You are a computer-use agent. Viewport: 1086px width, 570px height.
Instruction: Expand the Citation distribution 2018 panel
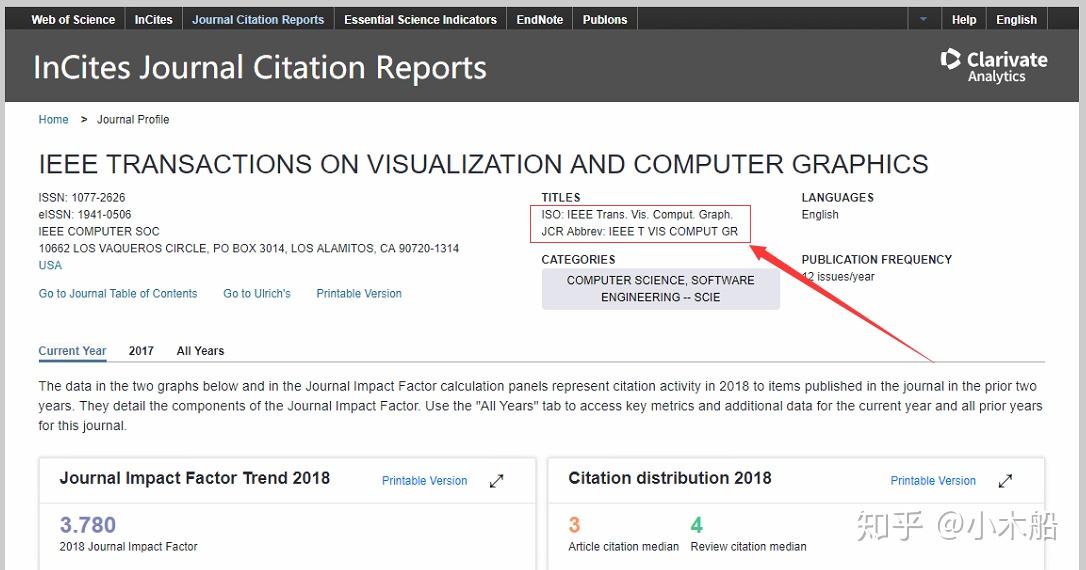tap(1006, 481)
